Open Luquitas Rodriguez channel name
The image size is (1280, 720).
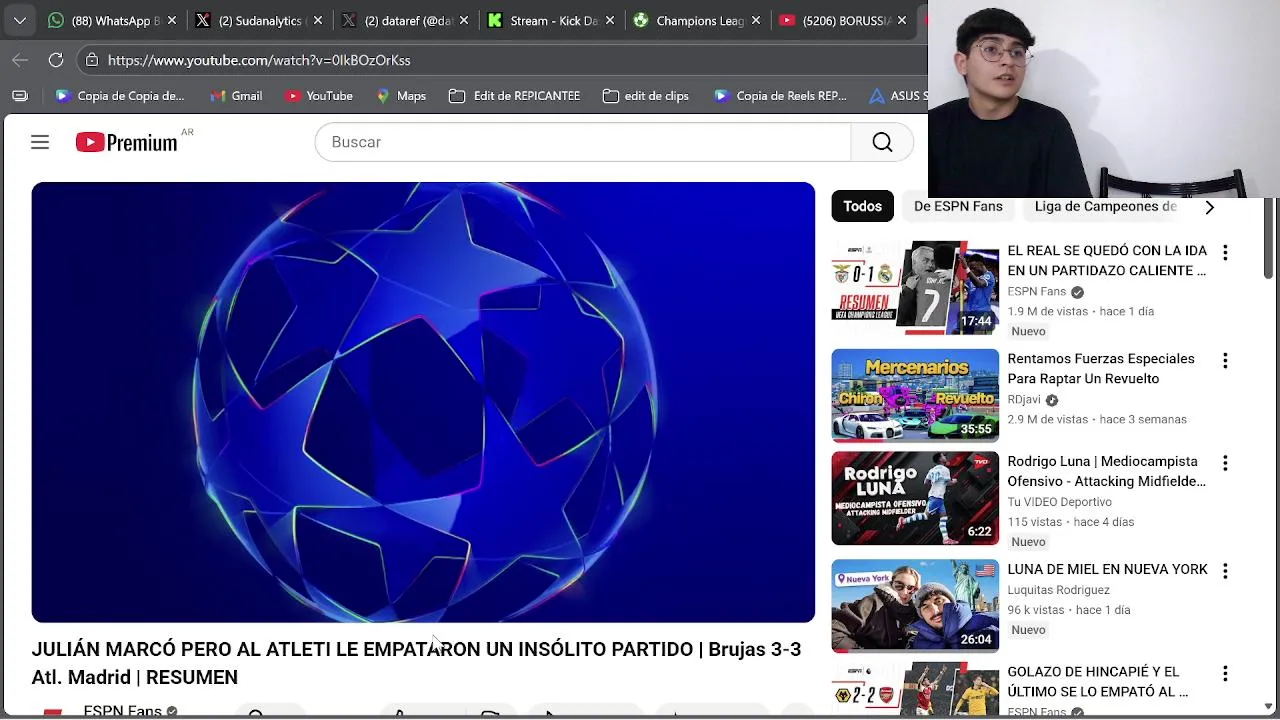[x=1058, y=590]
